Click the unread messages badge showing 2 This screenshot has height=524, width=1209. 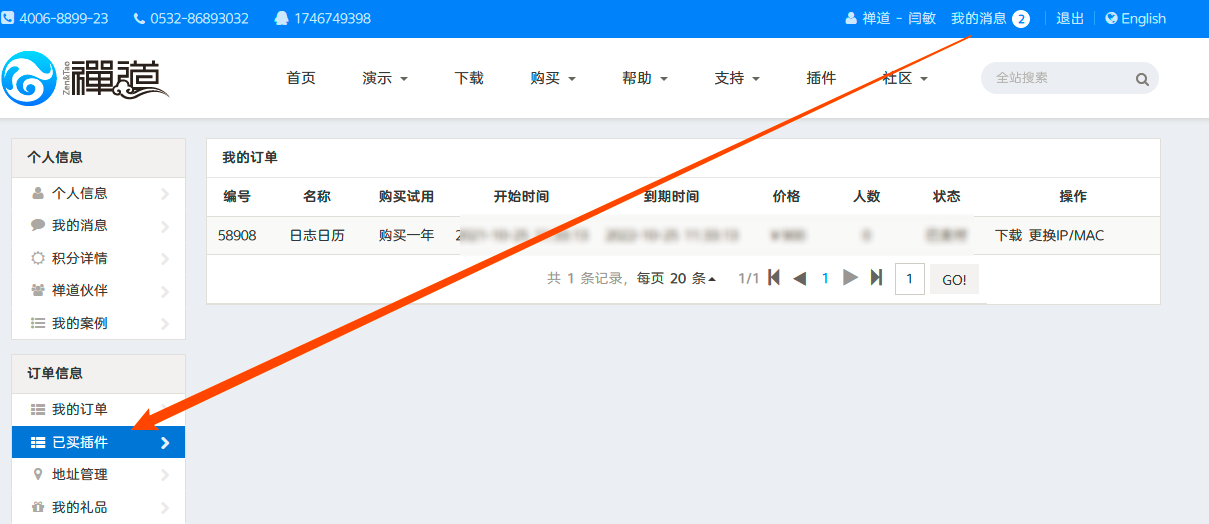1020,19
